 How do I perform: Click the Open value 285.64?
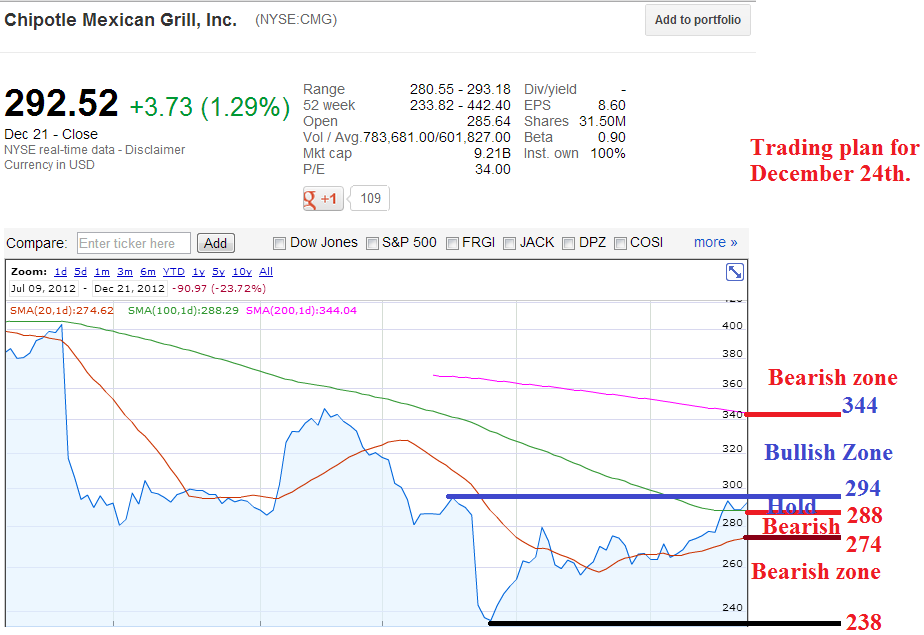489,121
